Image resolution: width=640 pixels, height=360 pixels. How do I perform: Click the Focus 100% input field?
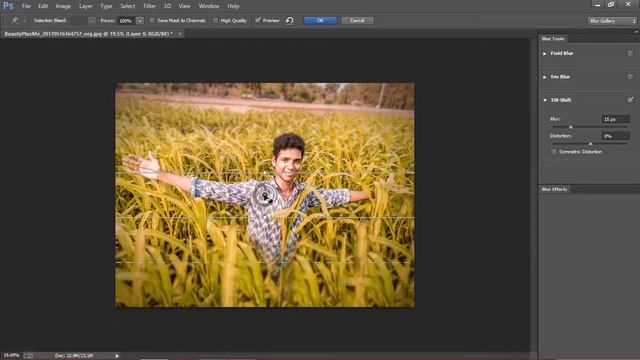(126, 20)
